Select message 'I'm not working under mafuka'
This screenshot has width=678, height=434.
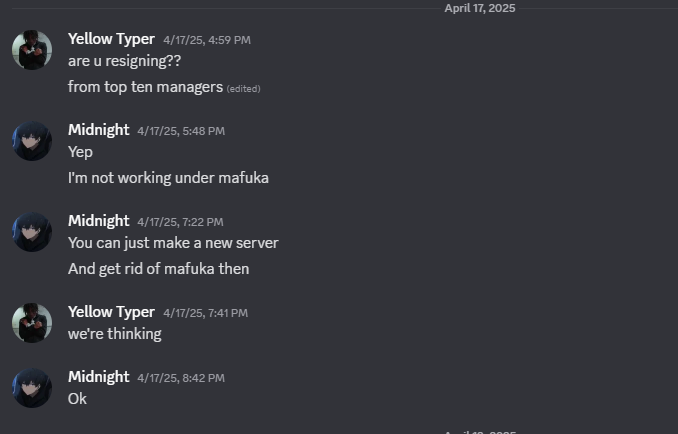168,178
